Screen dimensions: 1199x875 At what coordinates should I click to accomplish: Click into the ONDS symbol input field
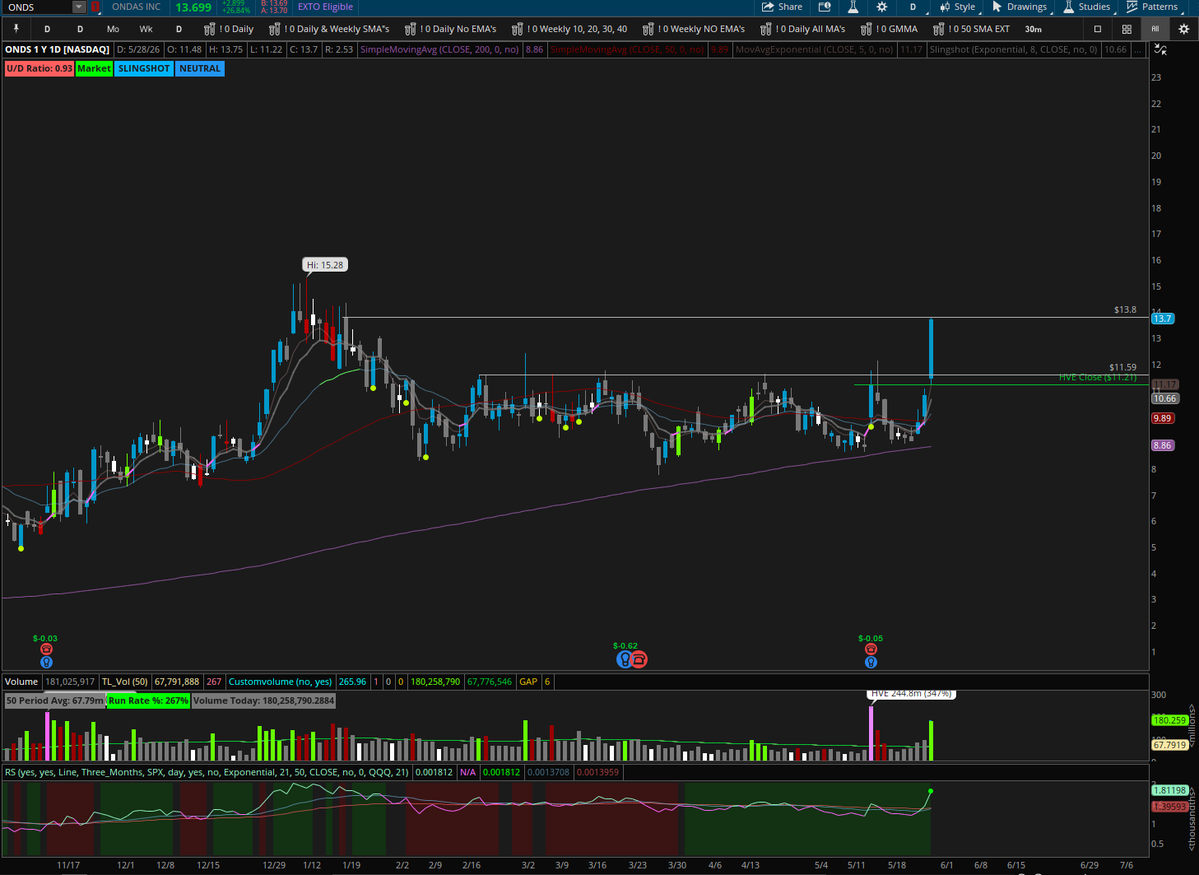pos(37,7)
